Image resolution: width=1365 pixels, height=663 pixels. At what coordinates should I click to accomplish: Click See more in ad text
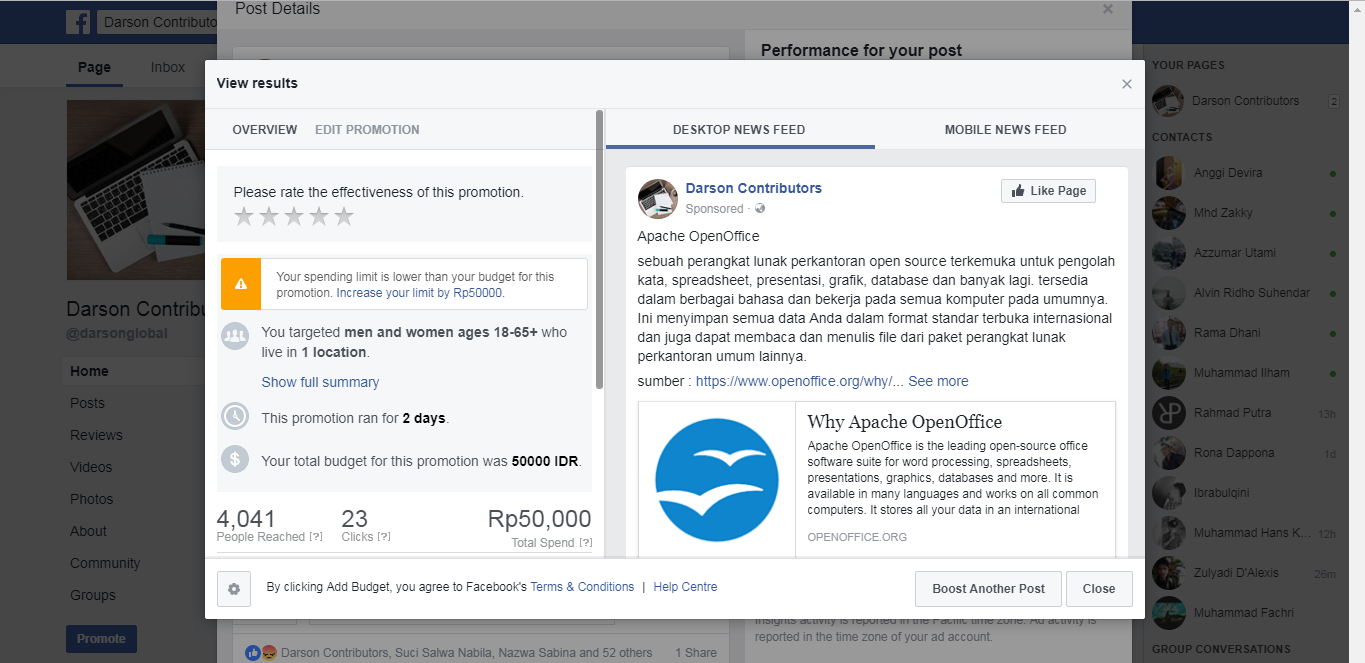click(x=938, y=381)
